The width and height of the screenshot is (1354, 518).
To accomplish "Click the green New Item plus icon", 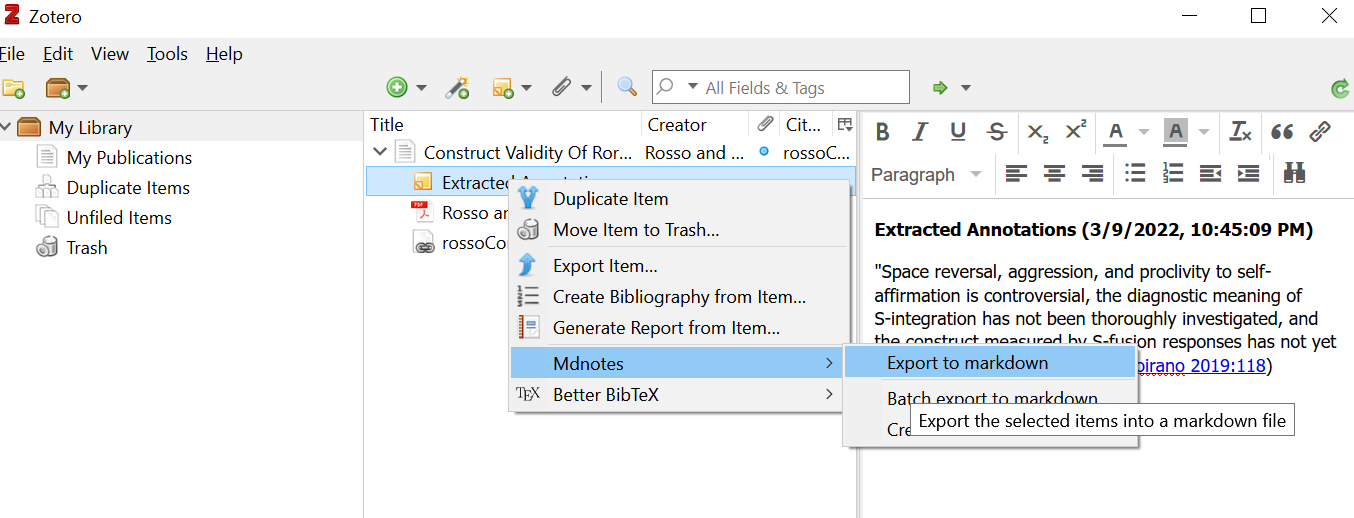I will [x=397, y=88].
